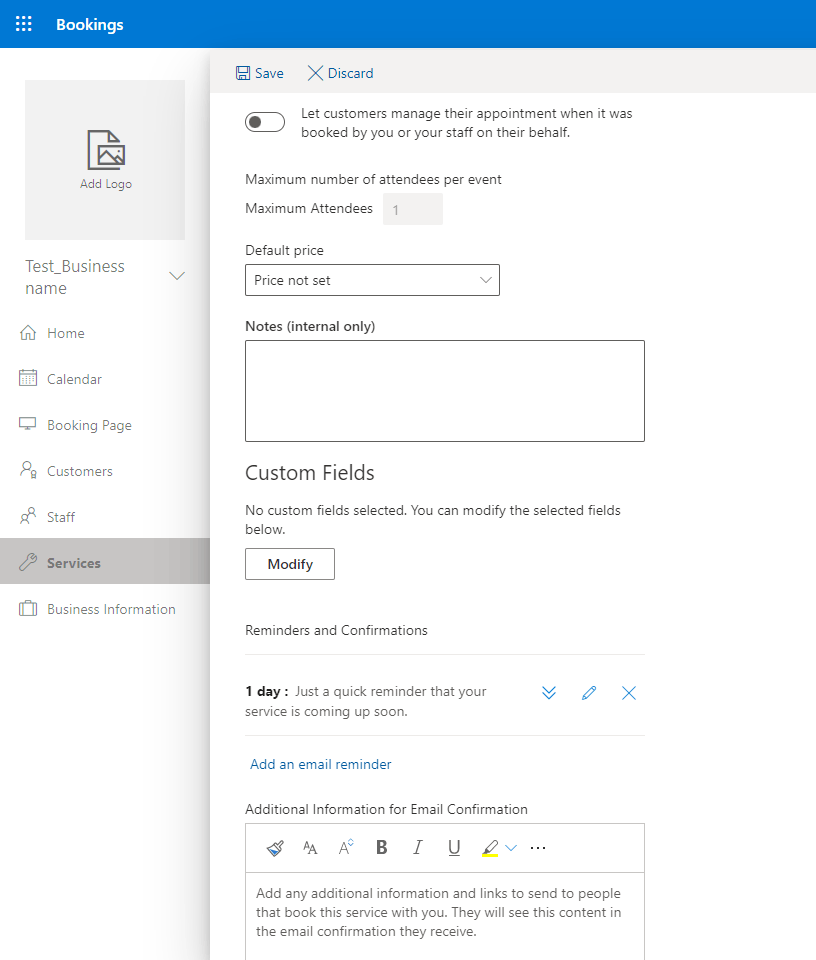Image resolution: width=816 pixels, height=960 pixels.
Task: Click the Services wrench icon
Action: coord(28,561)
